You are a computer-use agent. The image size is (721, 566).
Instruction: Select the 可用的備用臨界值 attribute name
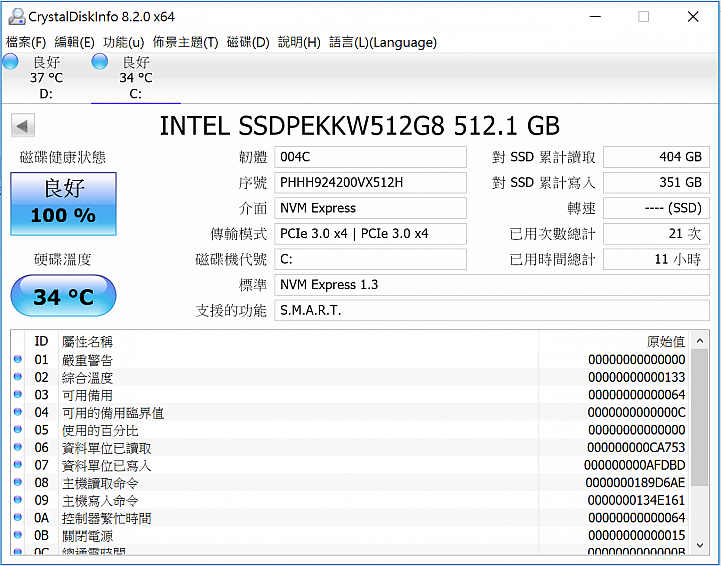(113, 412)
